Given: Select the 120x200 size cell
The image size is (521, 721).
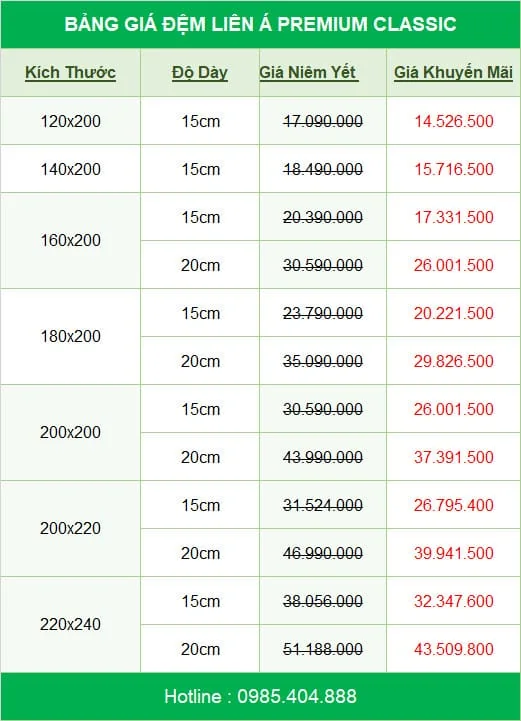Looking at the screenshot, I should coord(70,121).
